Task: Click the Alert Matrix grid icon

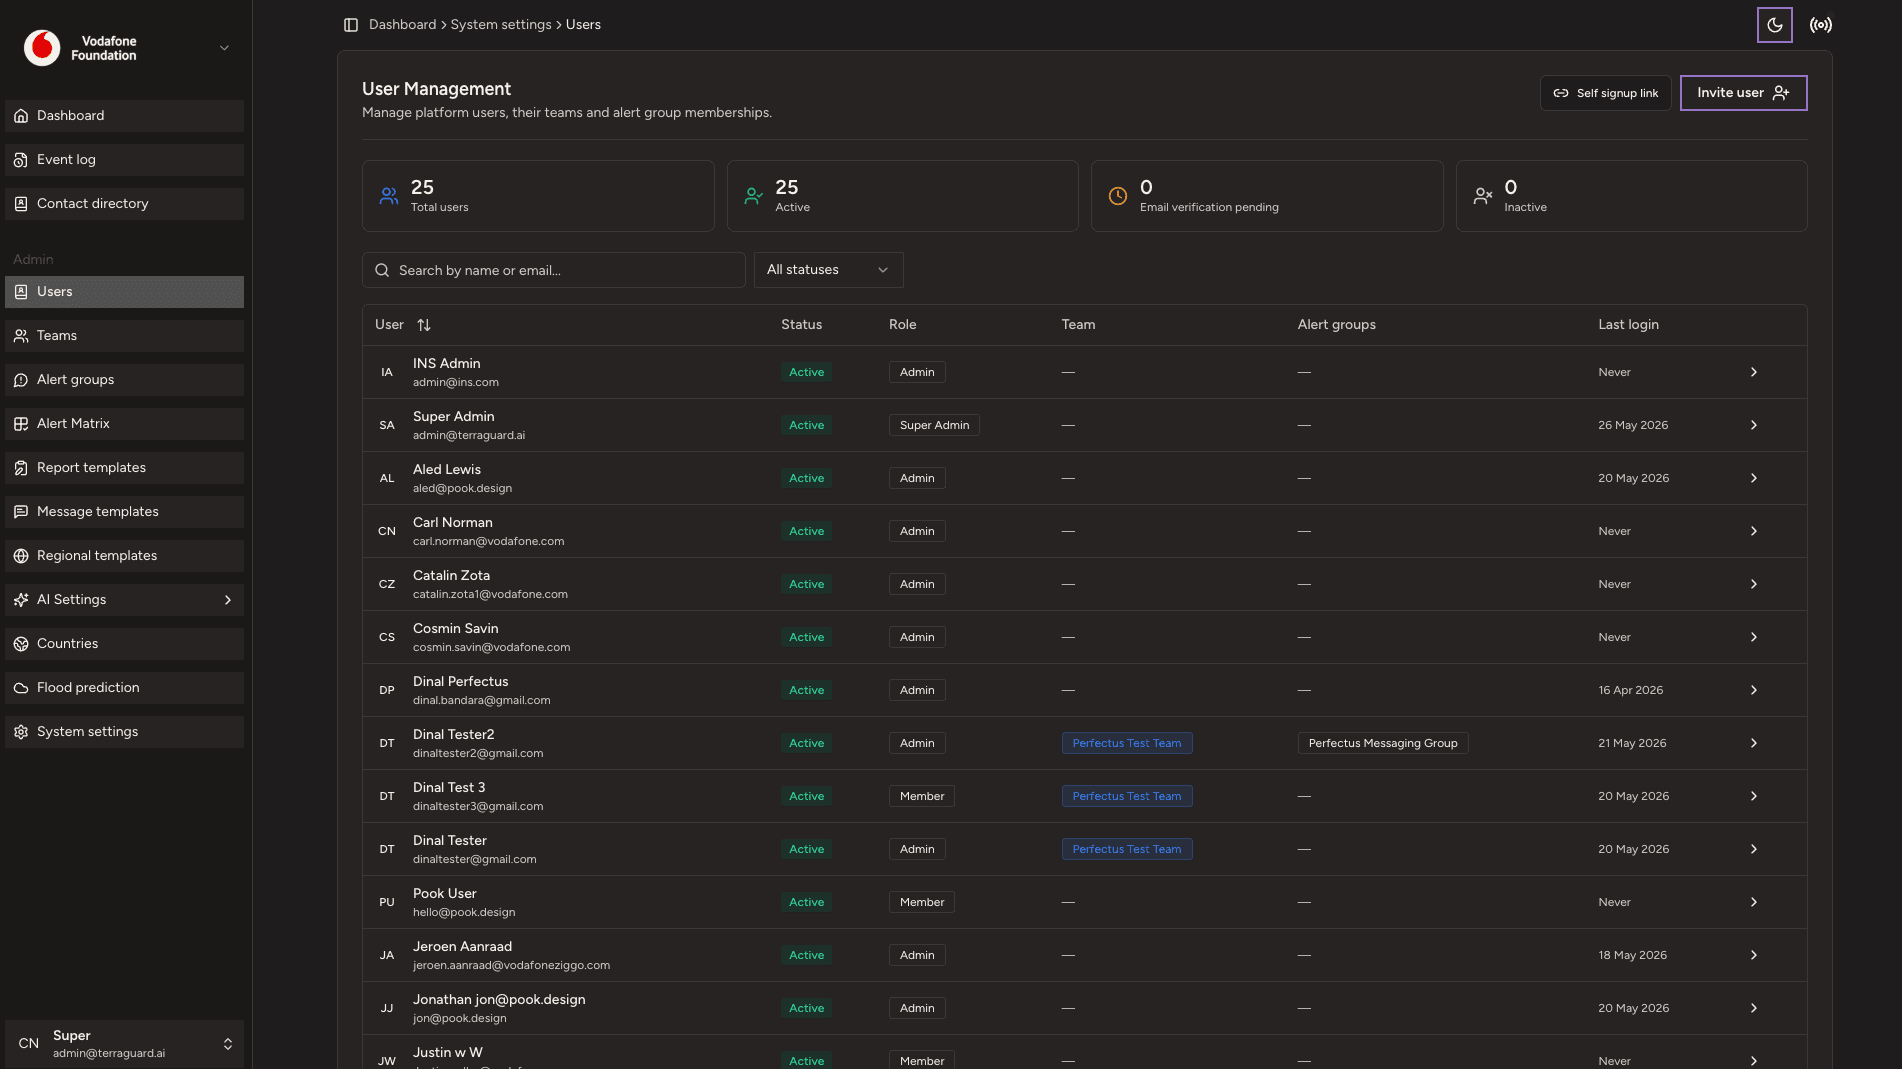Action: tap(21, 424)
